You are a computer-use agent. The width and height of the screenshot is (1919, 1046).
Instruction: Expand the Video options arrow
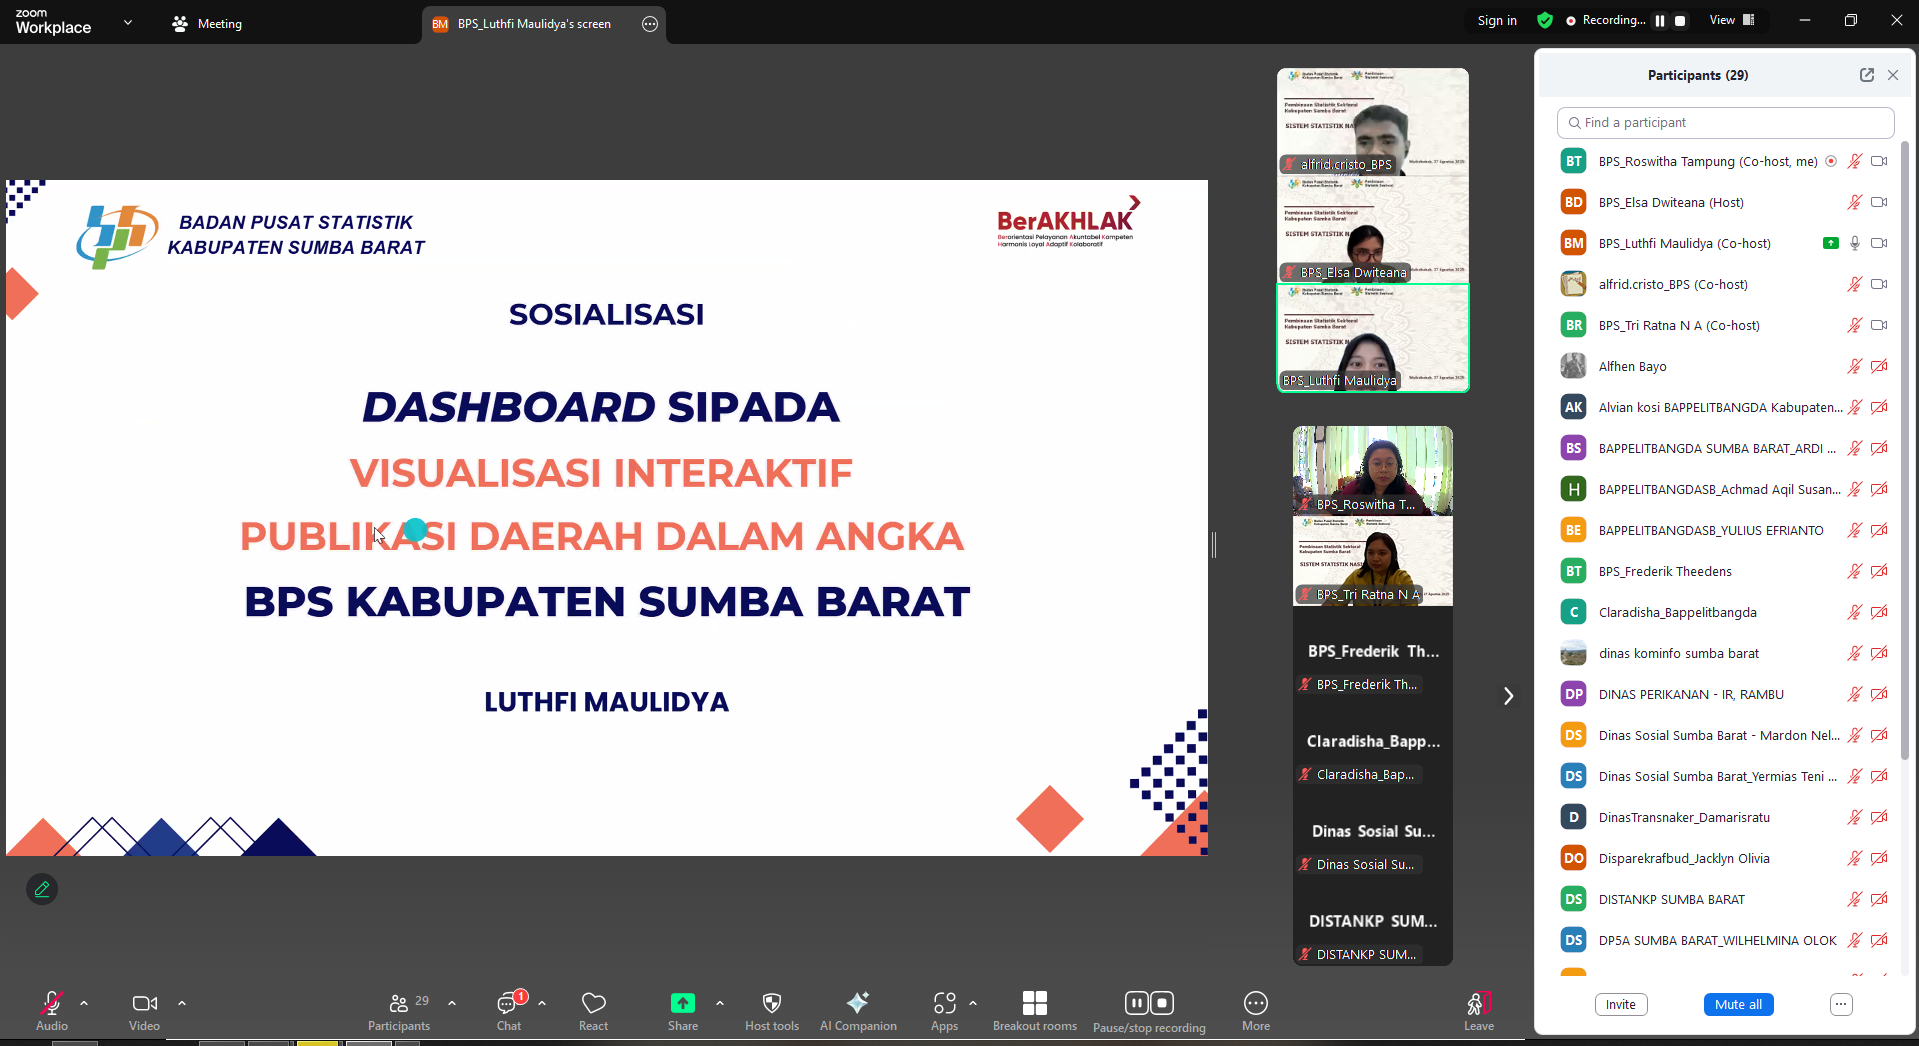(182, 1003)
